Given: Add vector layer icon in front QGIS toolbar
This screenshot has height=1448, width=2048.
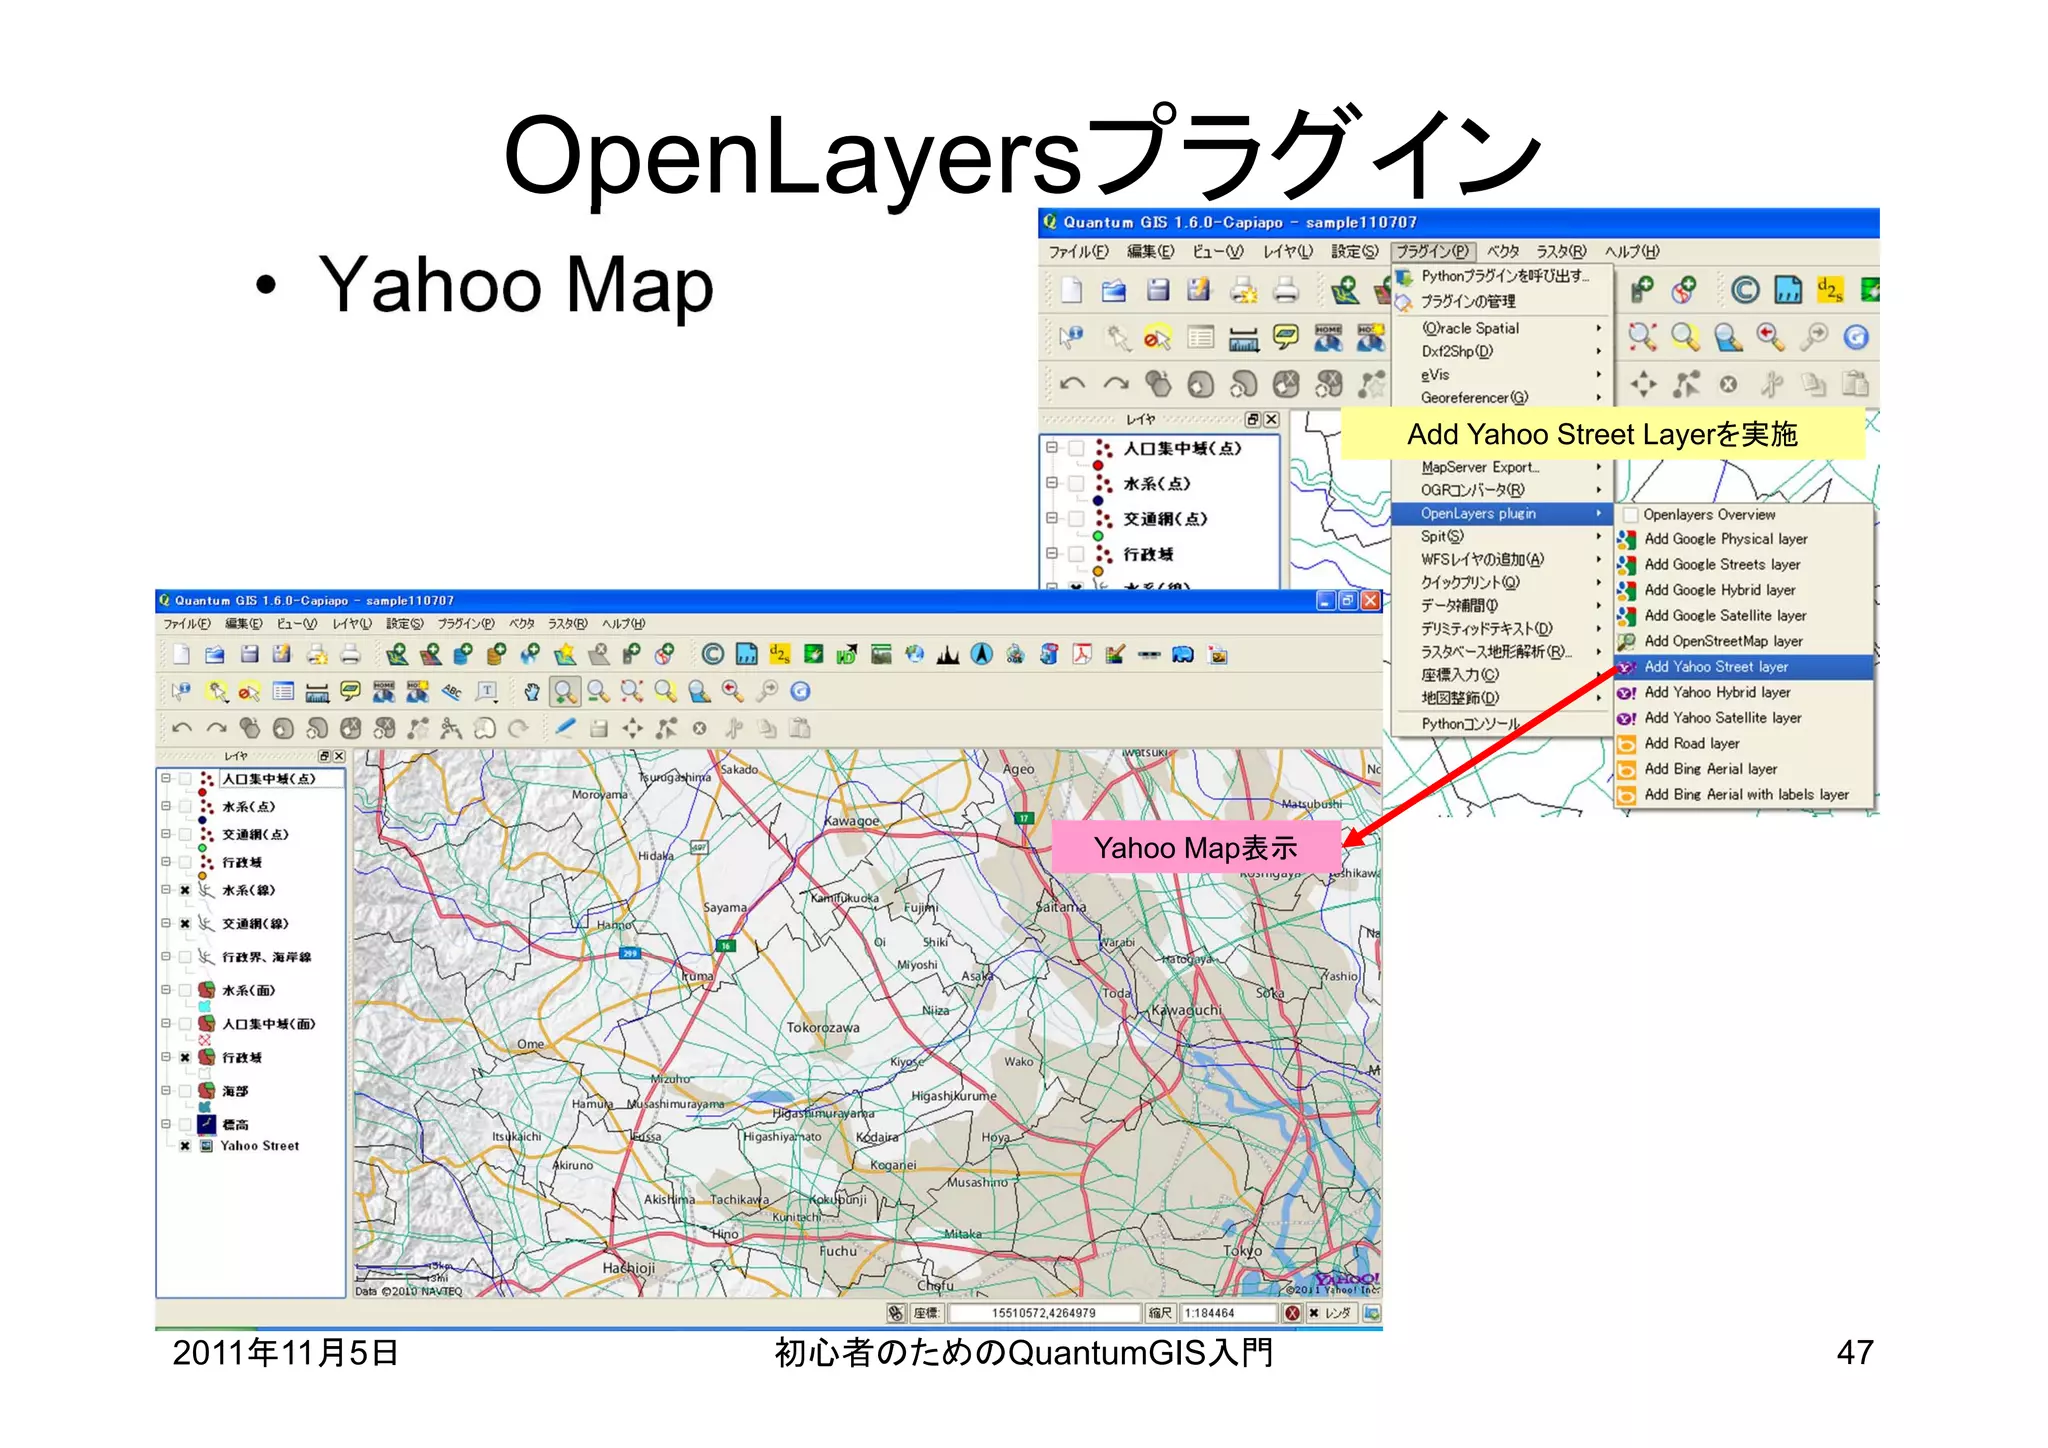Looking at the screenshot, I should 397,655.
